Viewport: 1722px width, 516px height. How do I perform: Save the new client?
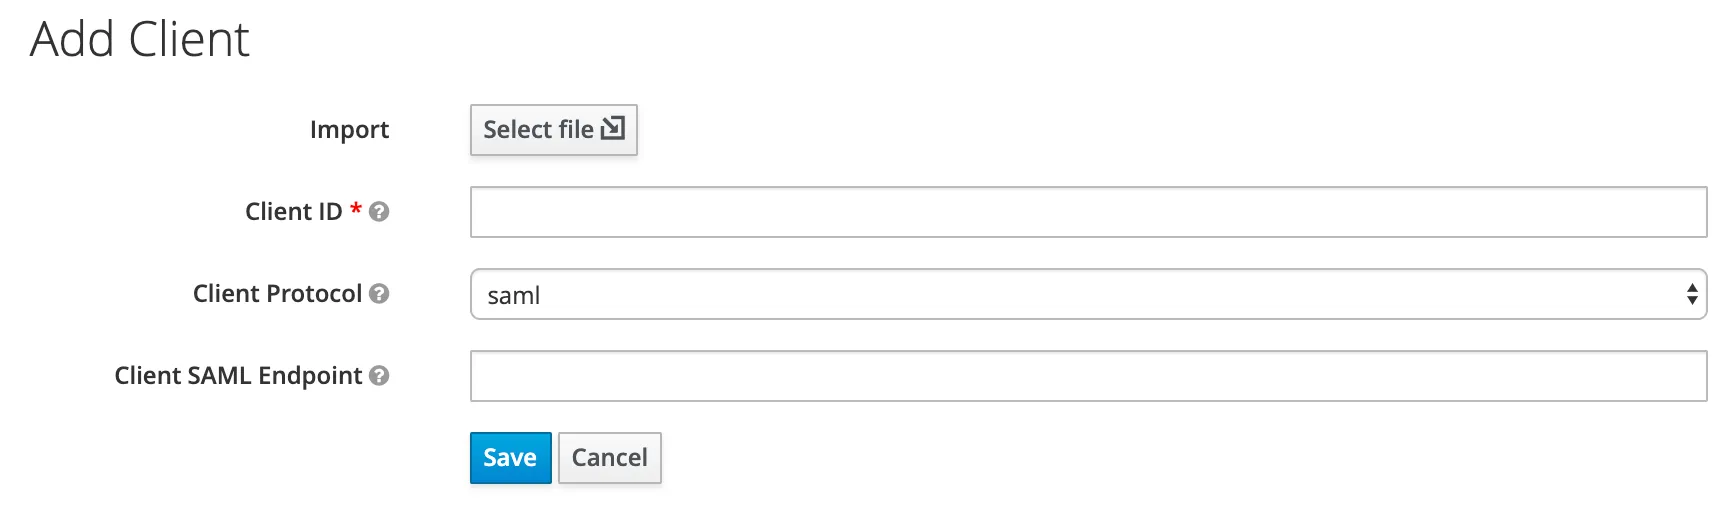[x=510, y=458]
